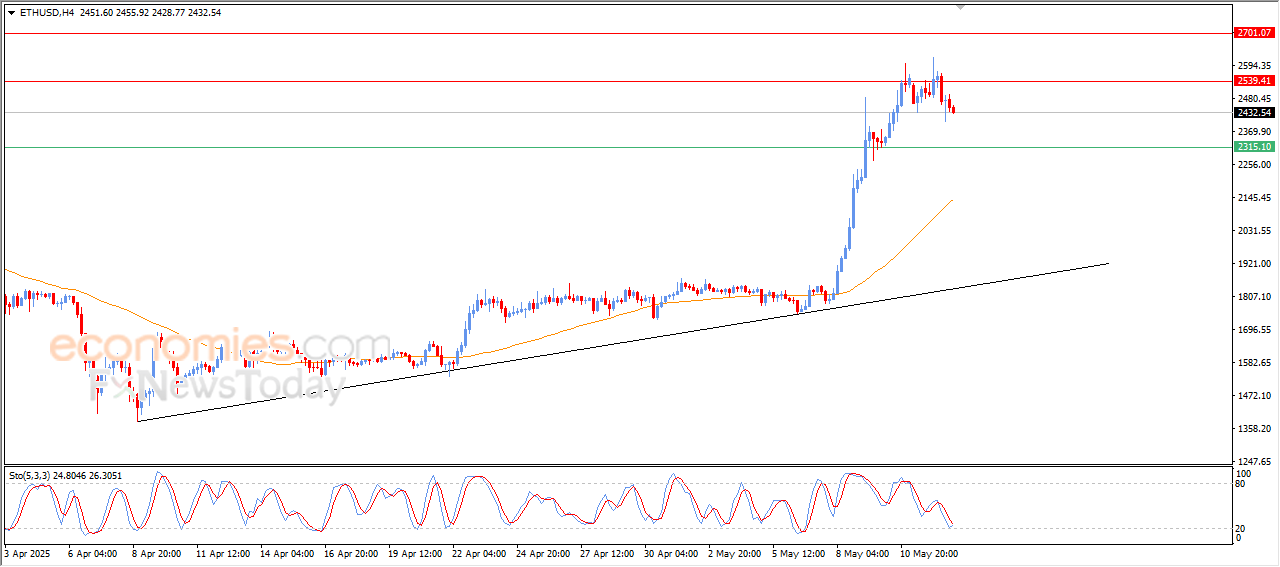Click the 1247.65 price scale value
This screenshot has height=567, width=1280.
click(1254, 462)
